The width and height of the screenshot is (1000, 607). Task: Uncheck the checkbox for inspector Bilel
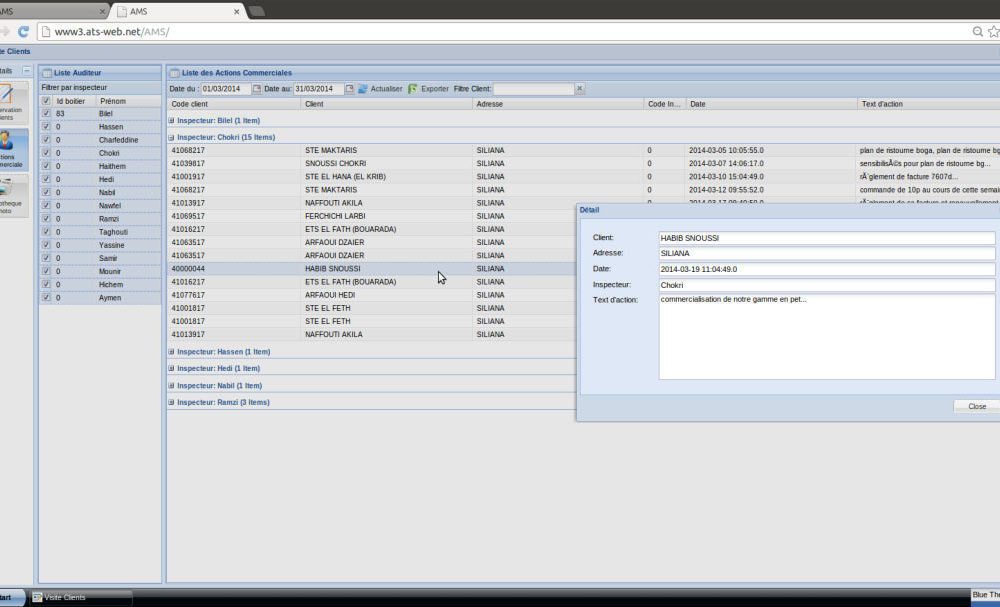(x=46, y=114)
